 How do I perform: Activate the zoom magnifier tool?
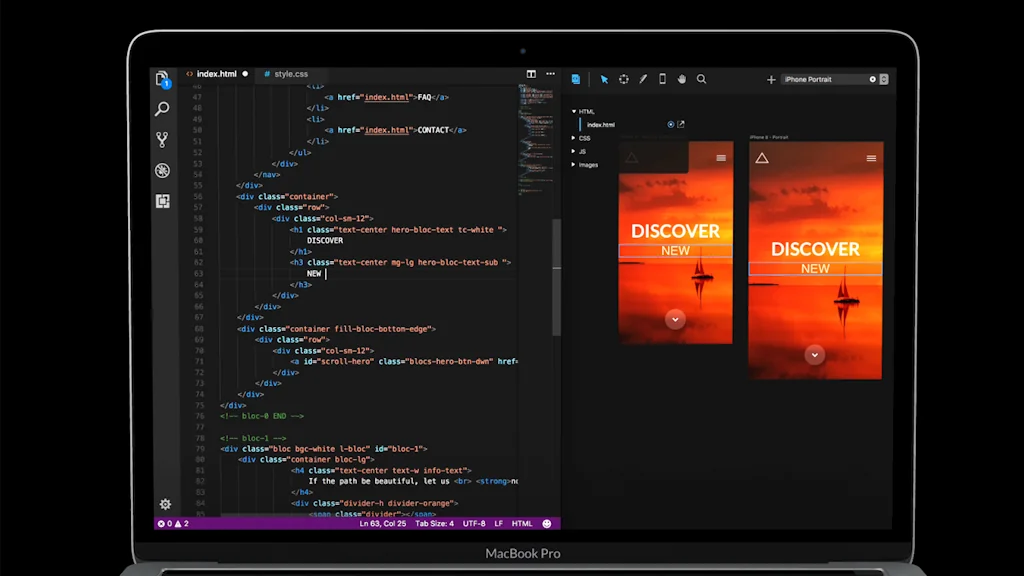click(701, 79)
